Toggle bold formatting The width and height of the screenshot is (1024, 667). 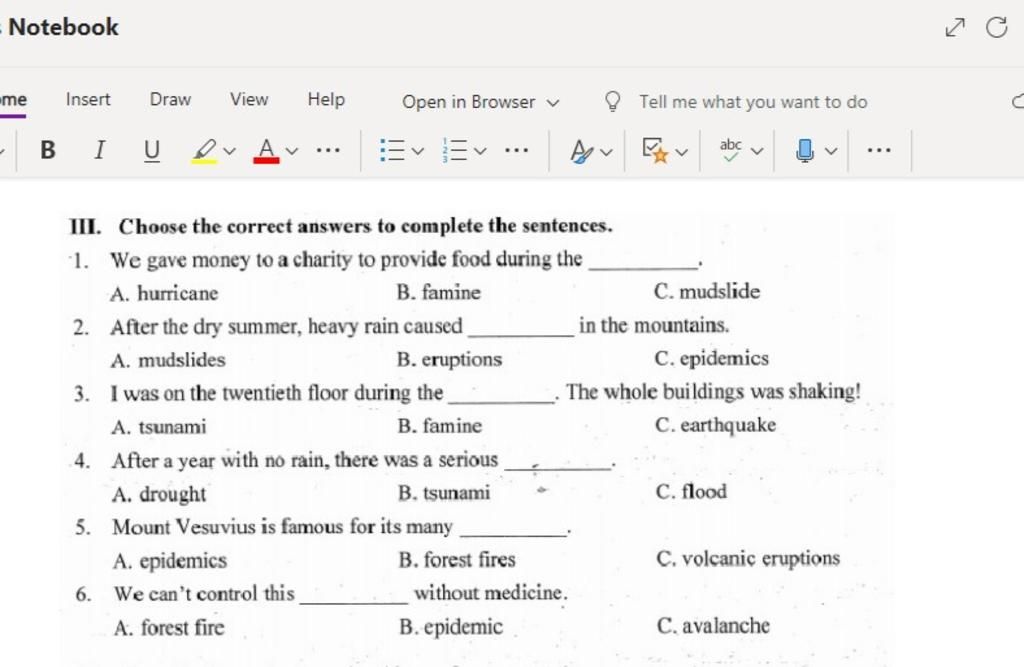click(x=48, y=150)
